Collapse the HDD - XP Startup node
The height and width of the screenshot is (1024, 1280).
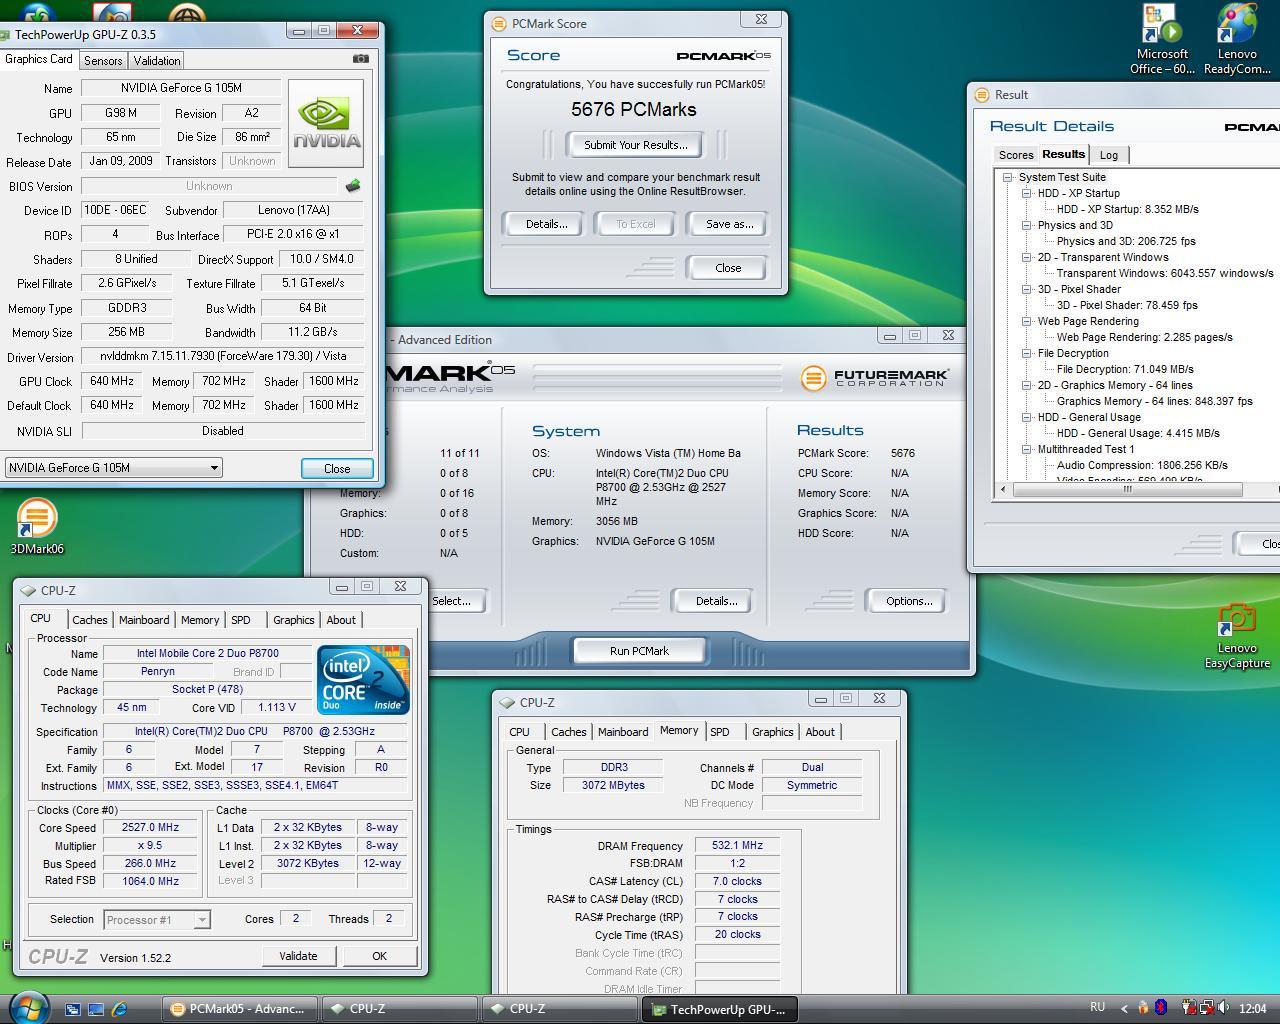[1026, 193]
